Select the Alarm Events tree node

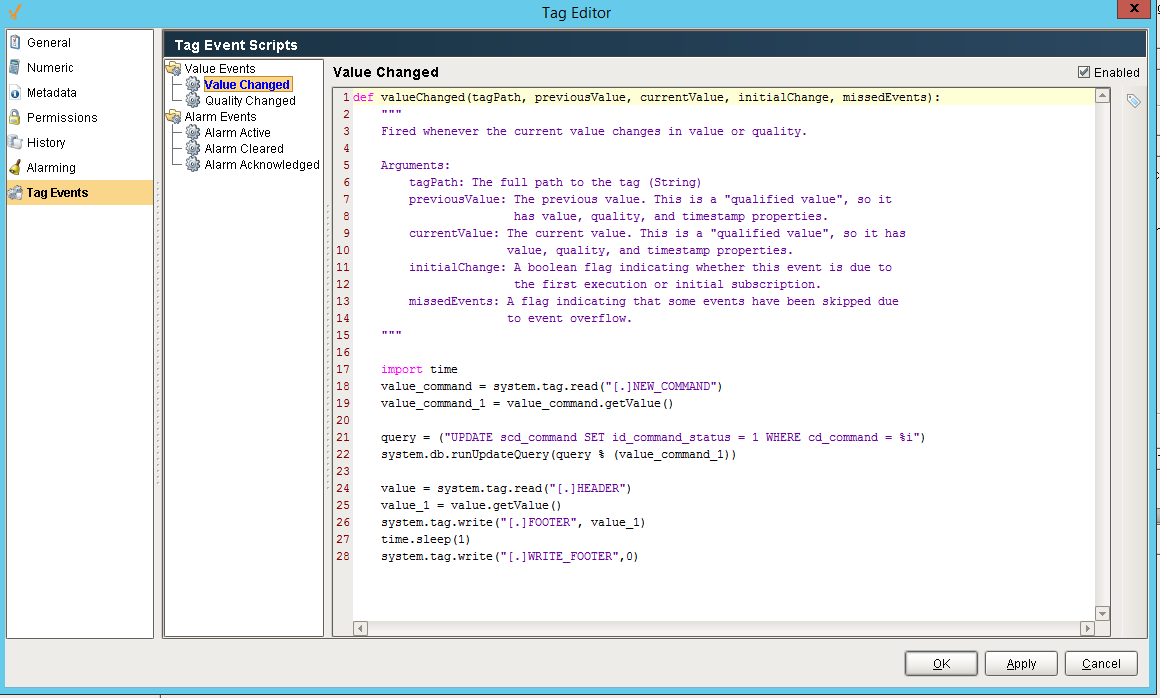coord(220,117)
